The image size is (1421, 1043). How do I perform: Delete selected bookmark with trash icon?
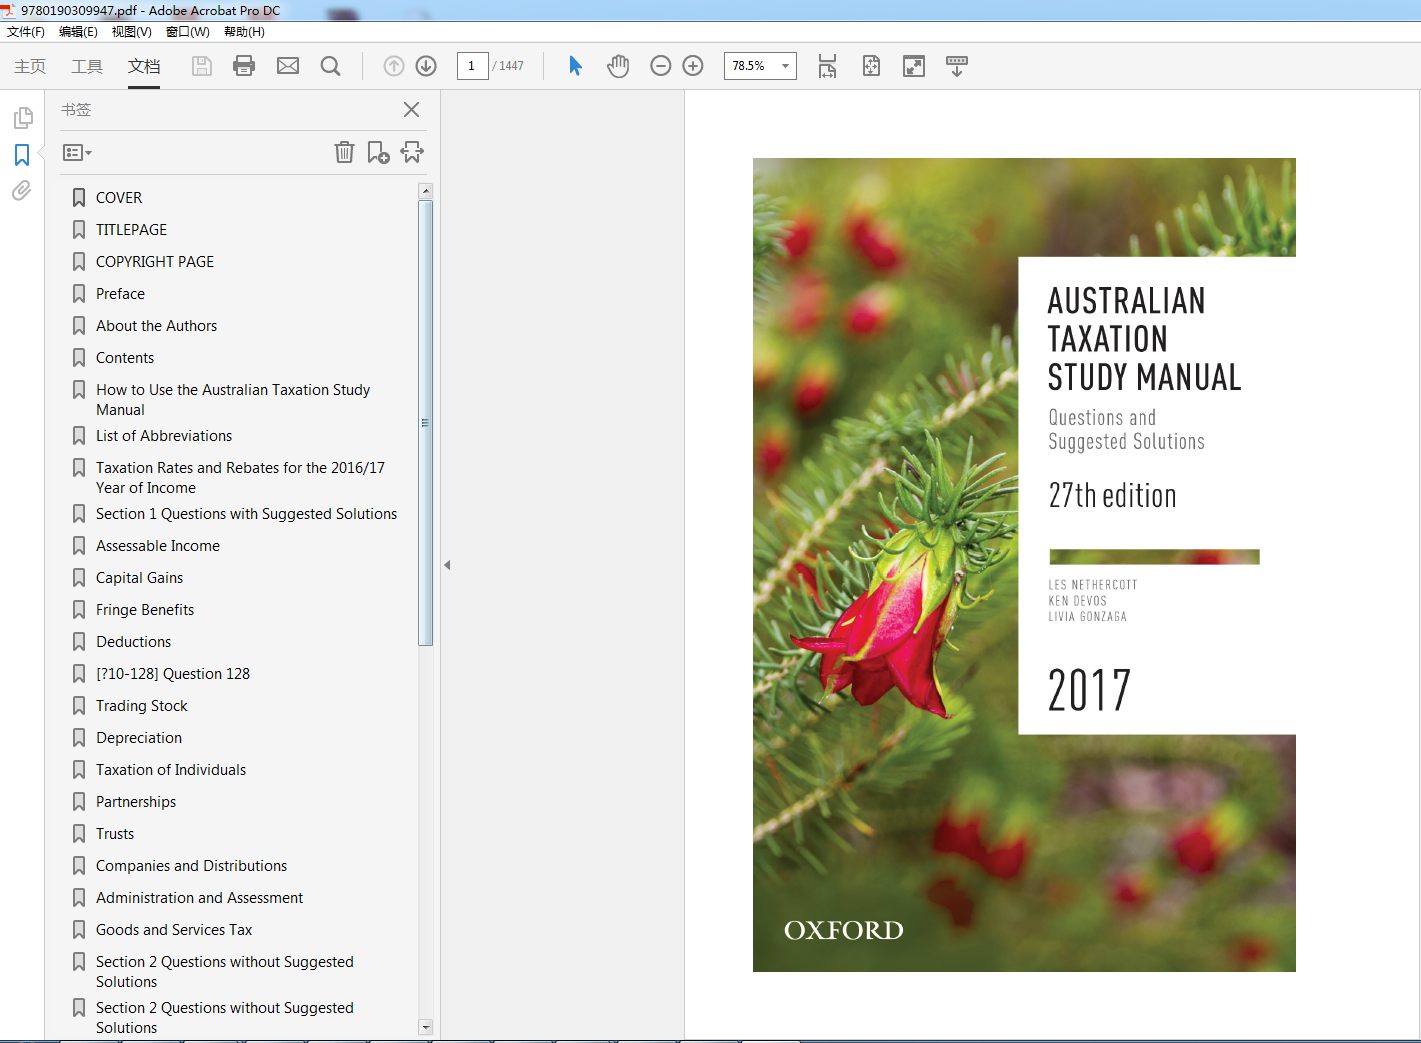[x=344, y=152]
